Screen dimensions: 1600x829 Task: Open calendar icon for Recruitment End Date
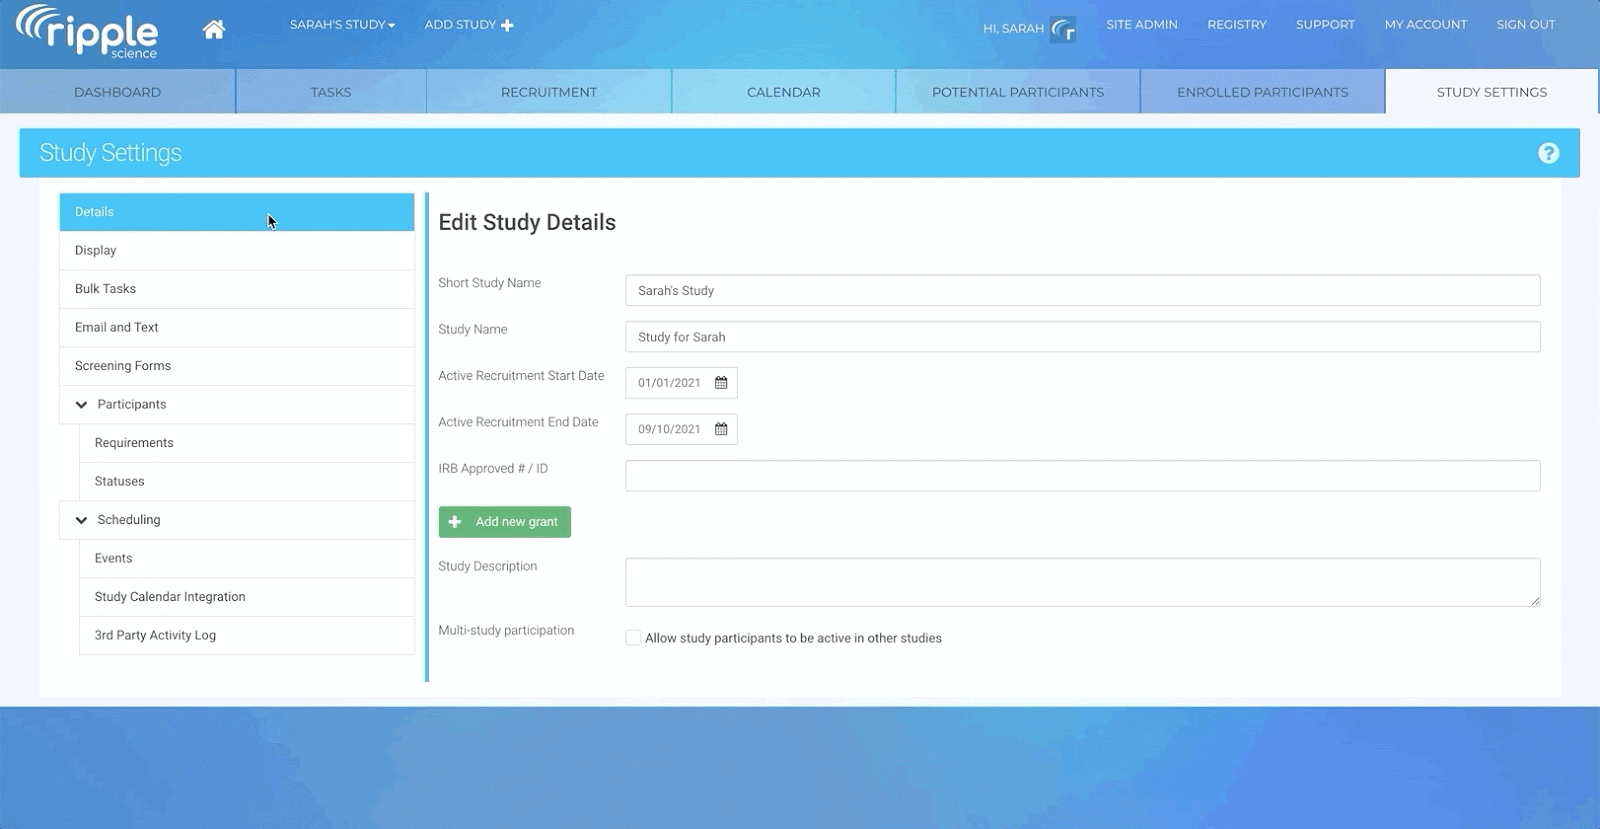tap(721, 429)
